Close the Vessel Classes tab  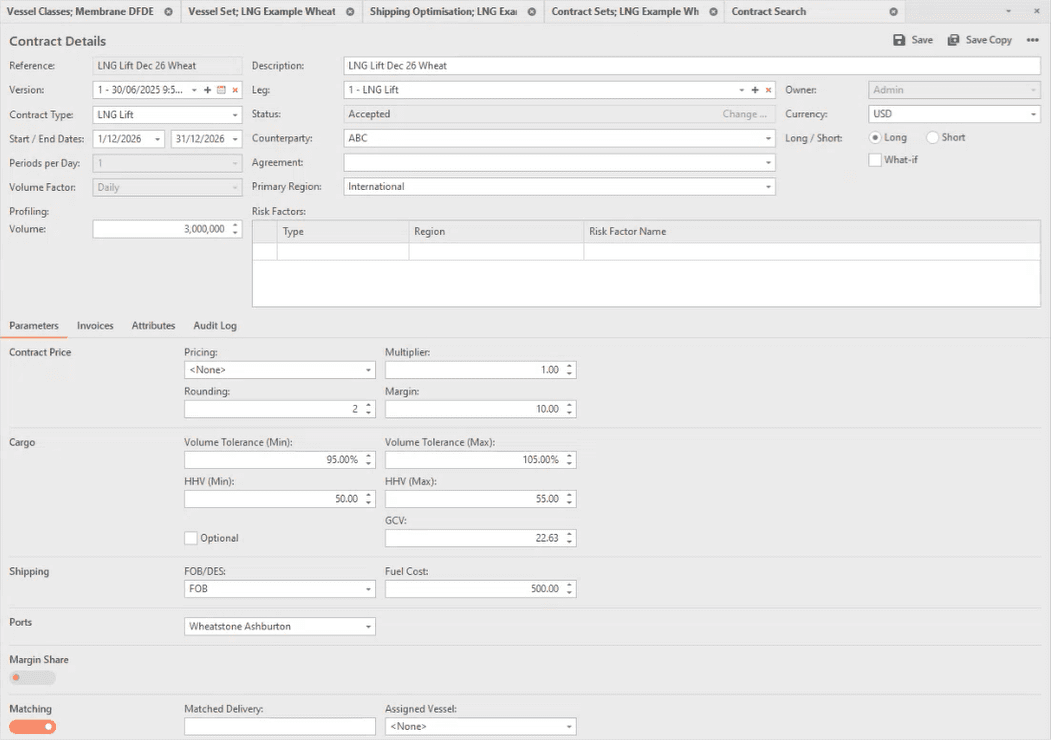(x=168, y=12)
